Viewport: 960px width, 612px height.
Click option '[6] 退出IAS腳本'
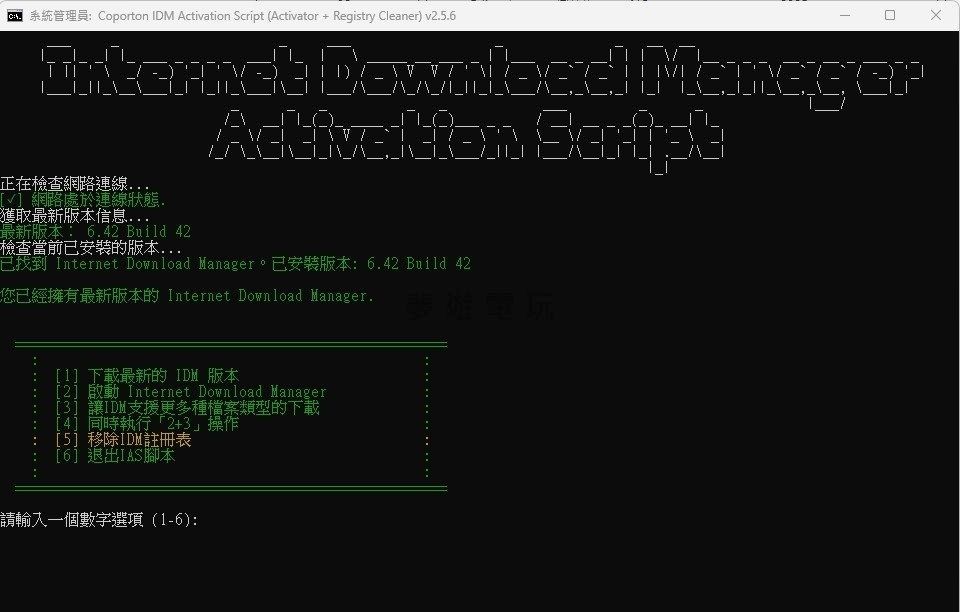click(114, 455)
